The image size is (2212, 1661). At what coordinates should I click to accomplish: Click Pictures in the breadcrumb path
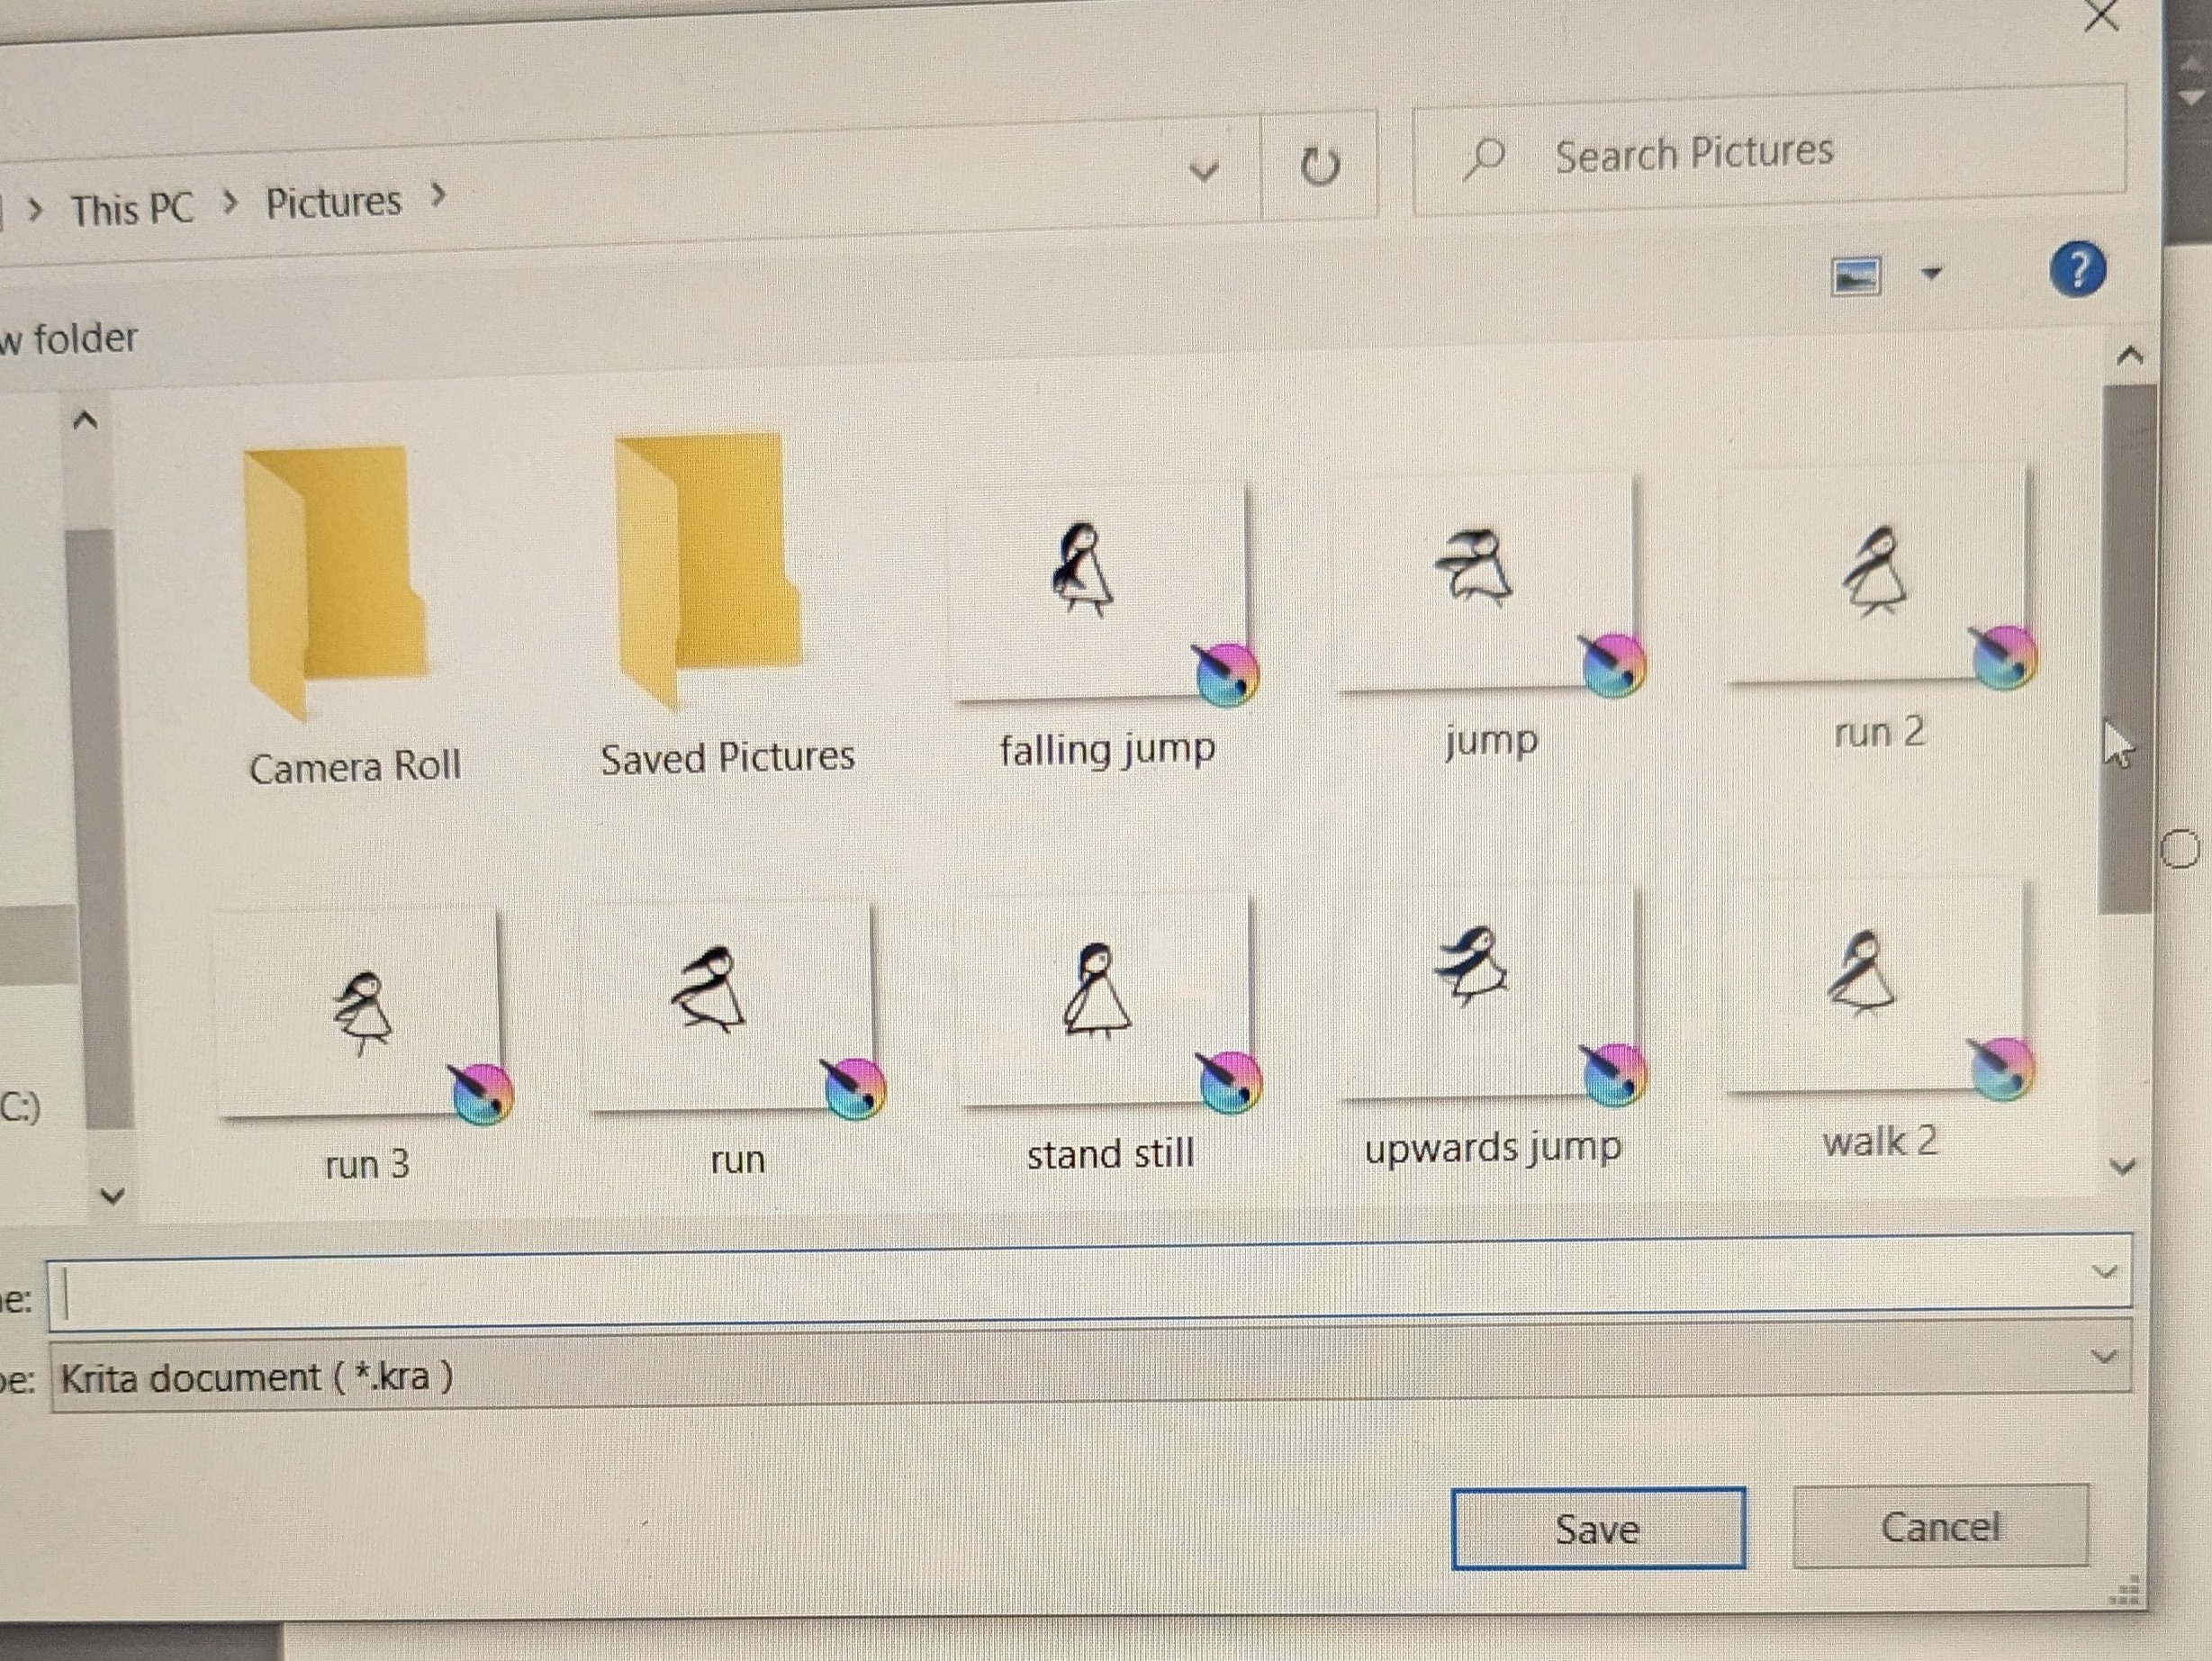(333, 203)
